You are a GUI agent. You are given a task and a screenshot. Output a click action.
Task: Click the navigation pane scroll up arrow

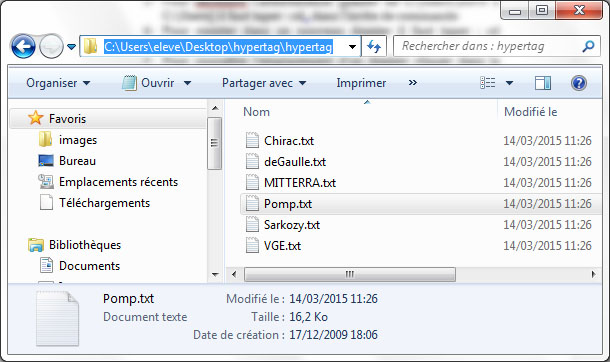tap(215, 108)
